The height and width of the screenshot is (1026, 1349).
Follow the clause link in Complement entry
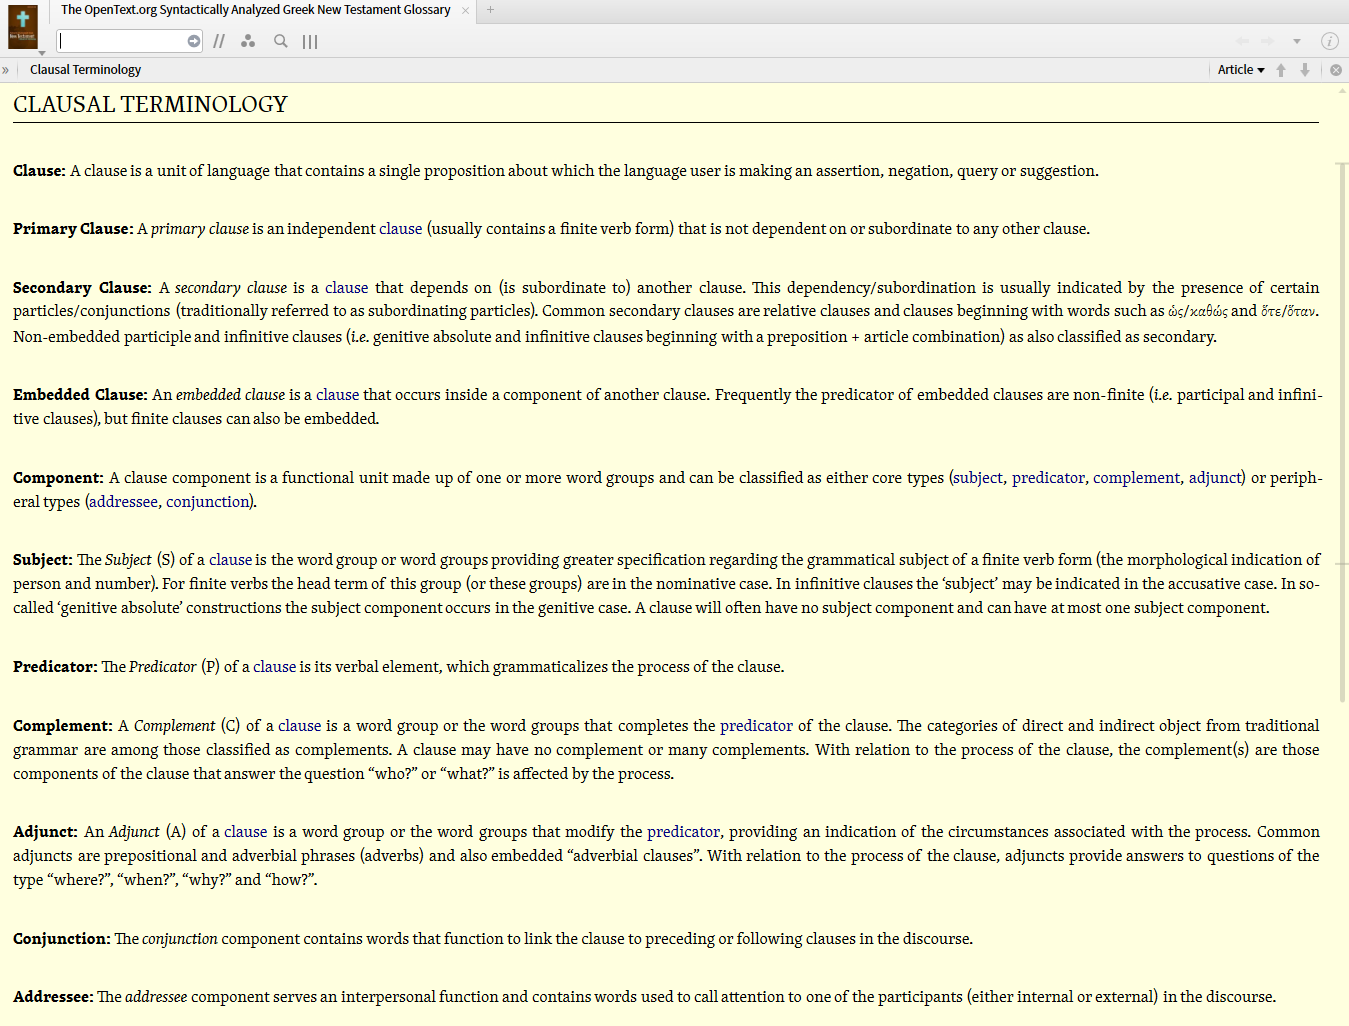pos(300,726)
